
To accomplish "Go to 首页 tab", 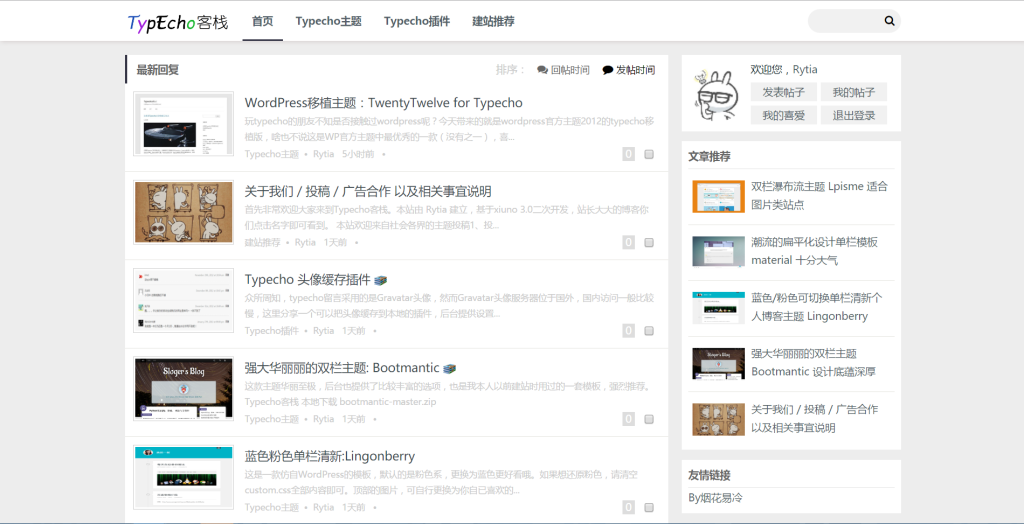I will pos(263,21).
